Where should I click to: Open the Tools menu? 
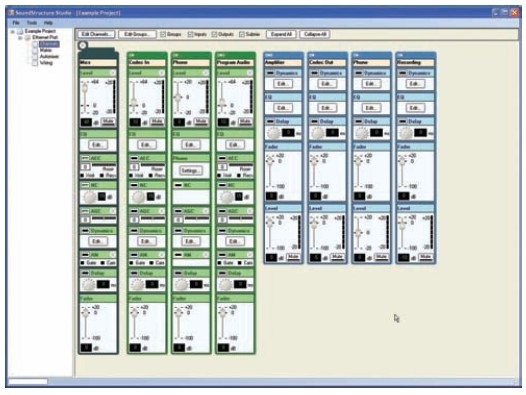(32, 23)
